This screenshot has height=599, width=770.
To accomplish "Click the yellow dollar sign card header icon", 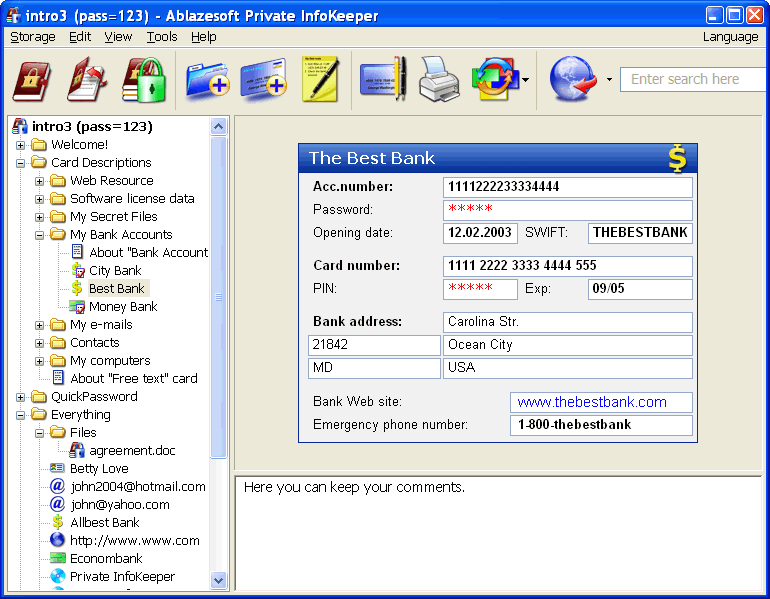I will 677,158.
